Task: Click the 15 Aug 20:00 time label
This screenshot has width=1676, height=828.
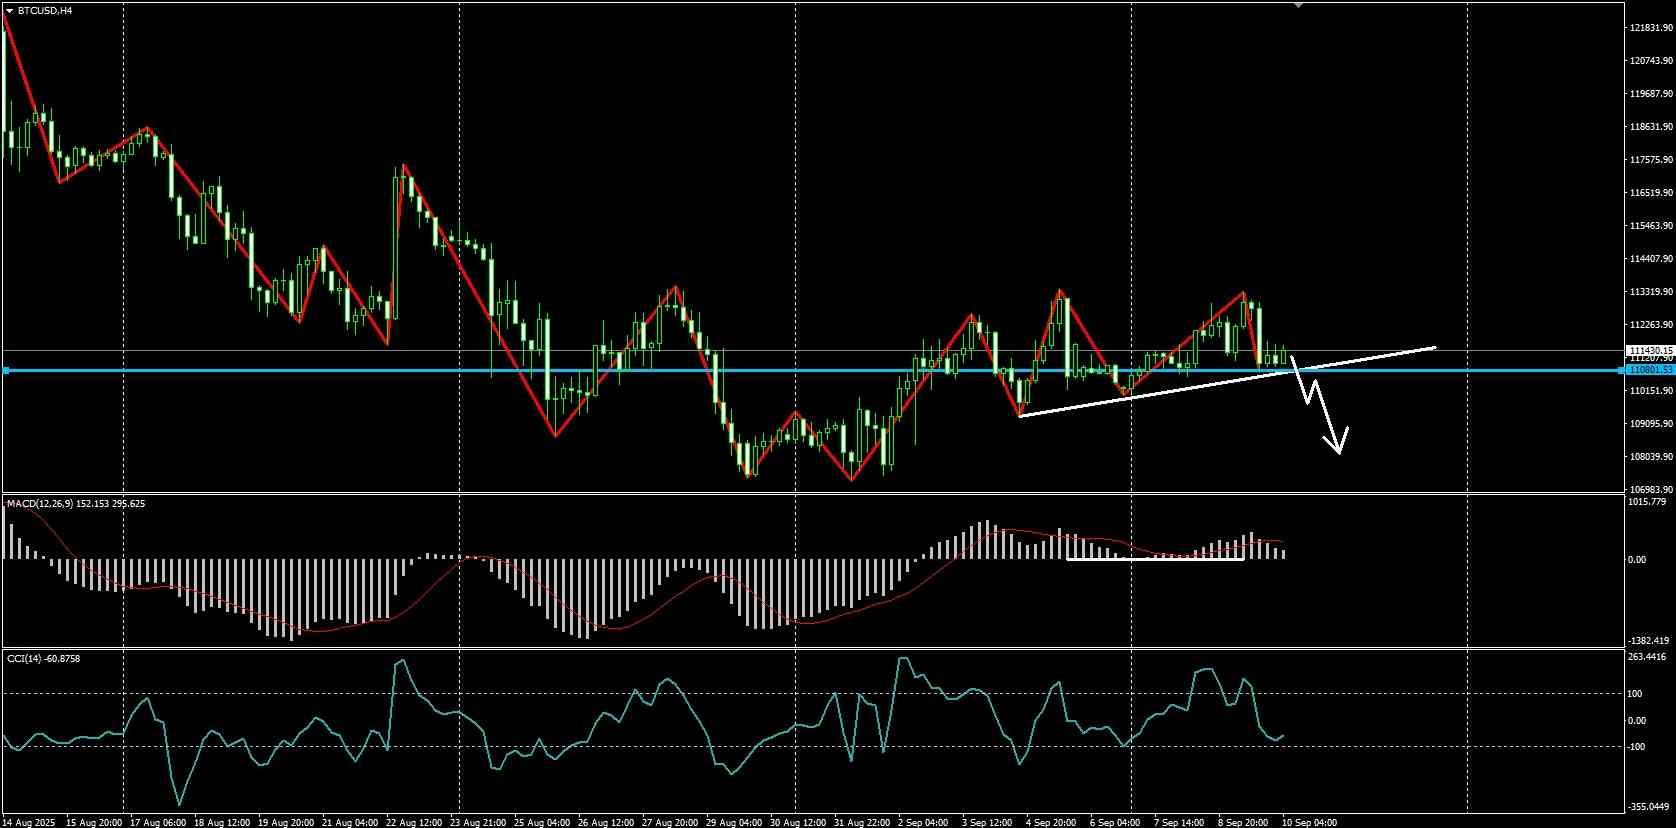Action: [94, 822]
